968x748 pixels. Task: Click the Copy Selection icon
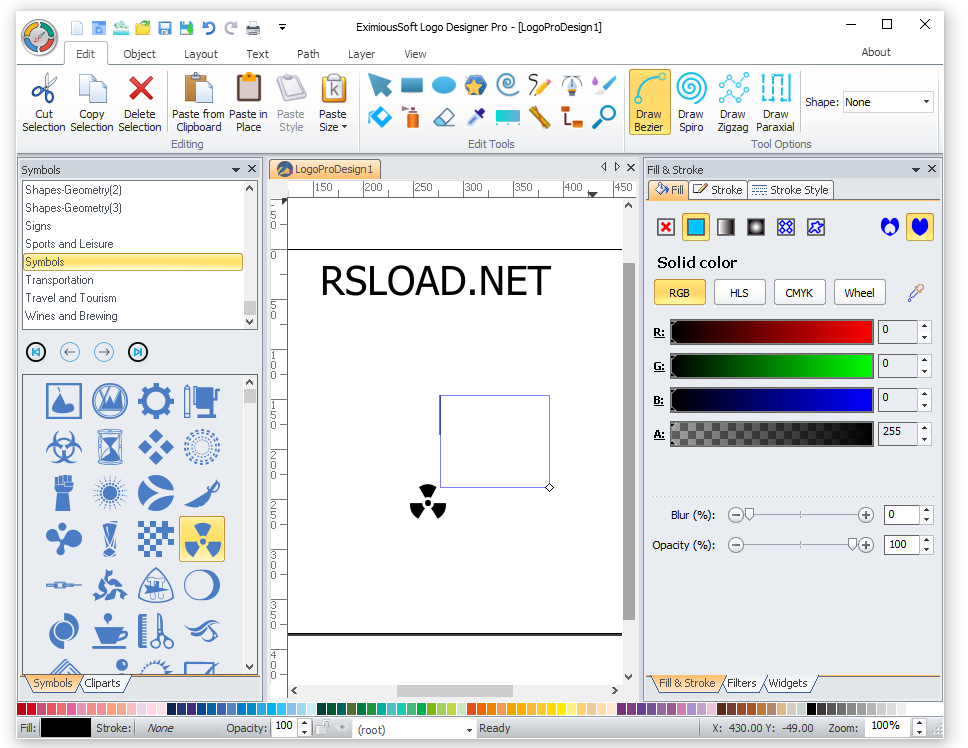tap(91, 101)
